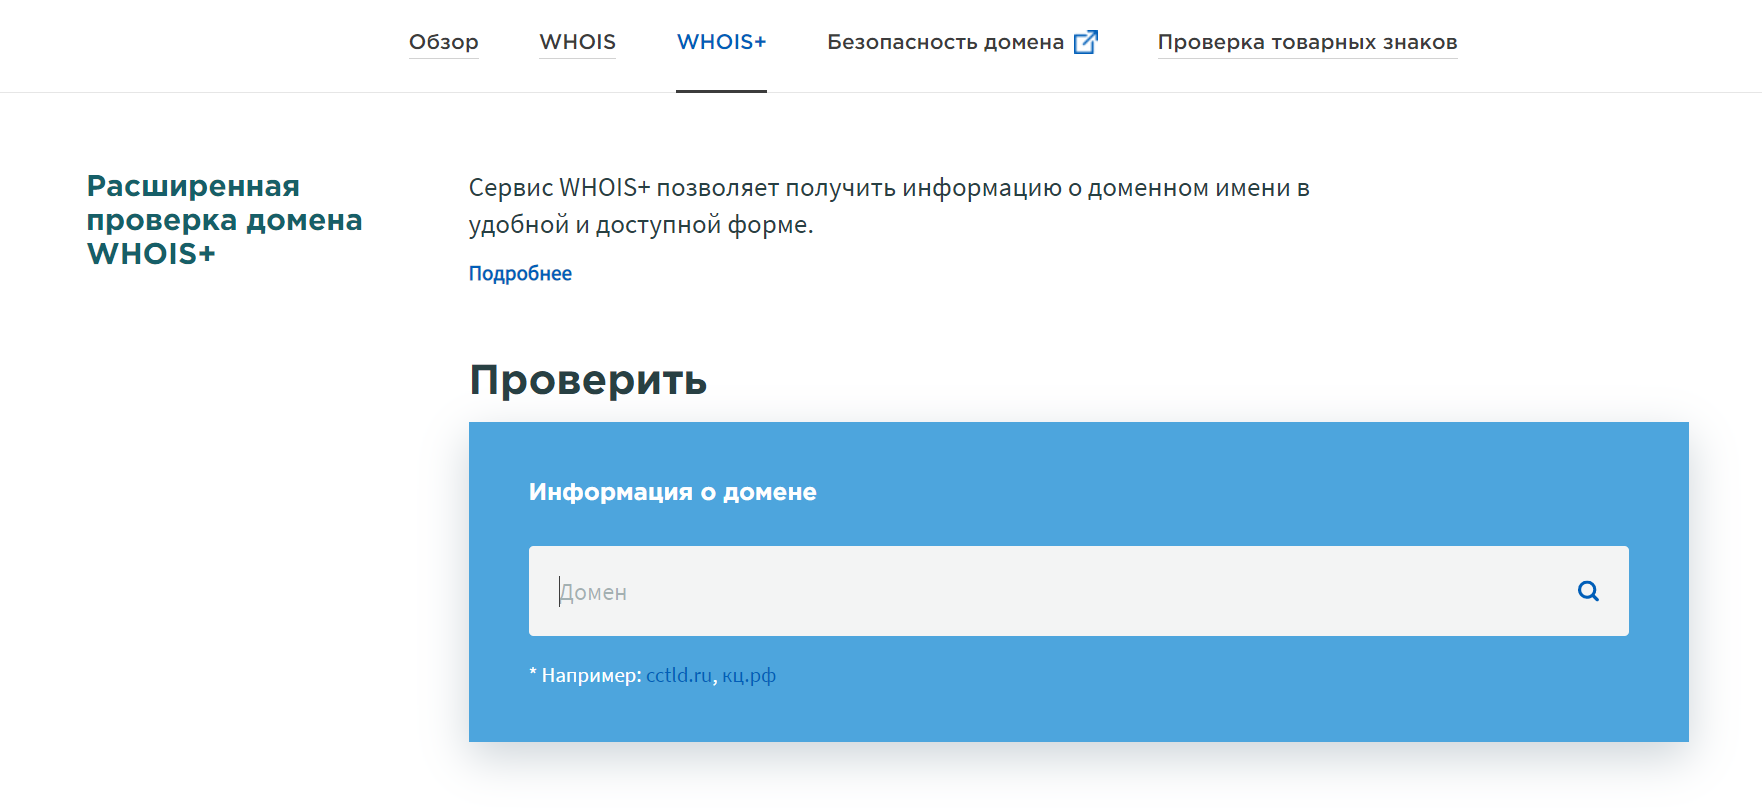The image size is (1762, 808).
Task: Click the Расширенная проверка домена WHOIS+ title
Action: (224, 220)
